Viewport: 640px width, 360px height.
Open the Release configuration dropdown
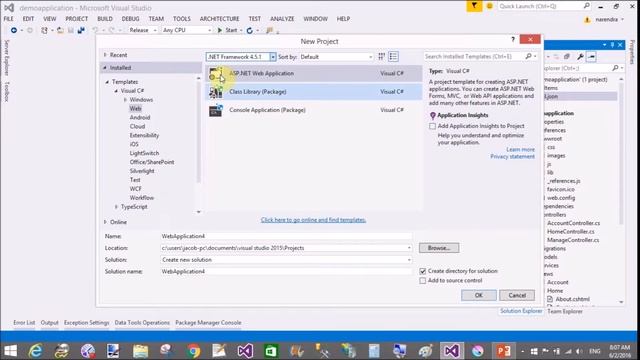(155, 30)
